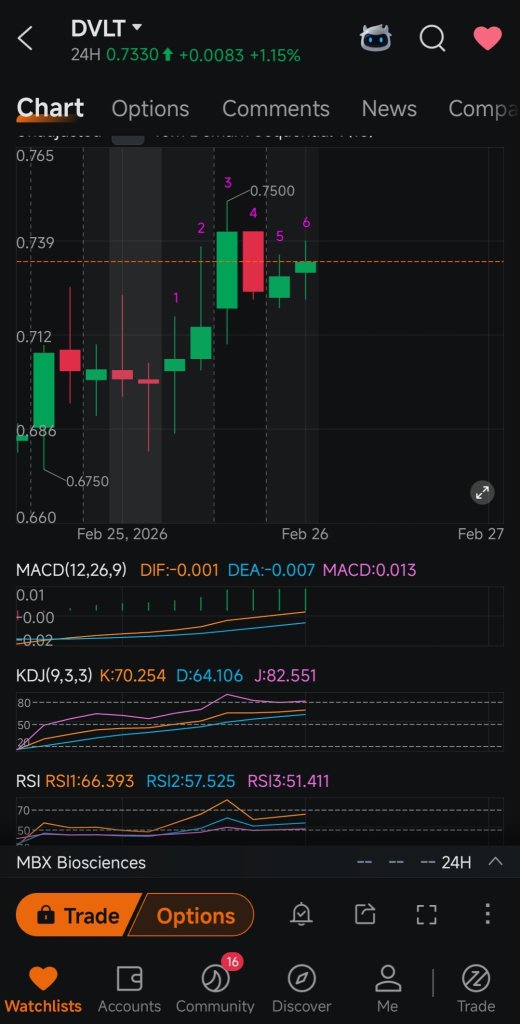Tap the outlined Options button
The image size is (520, 1024).
pyautogui.click(x=193, y=916)
